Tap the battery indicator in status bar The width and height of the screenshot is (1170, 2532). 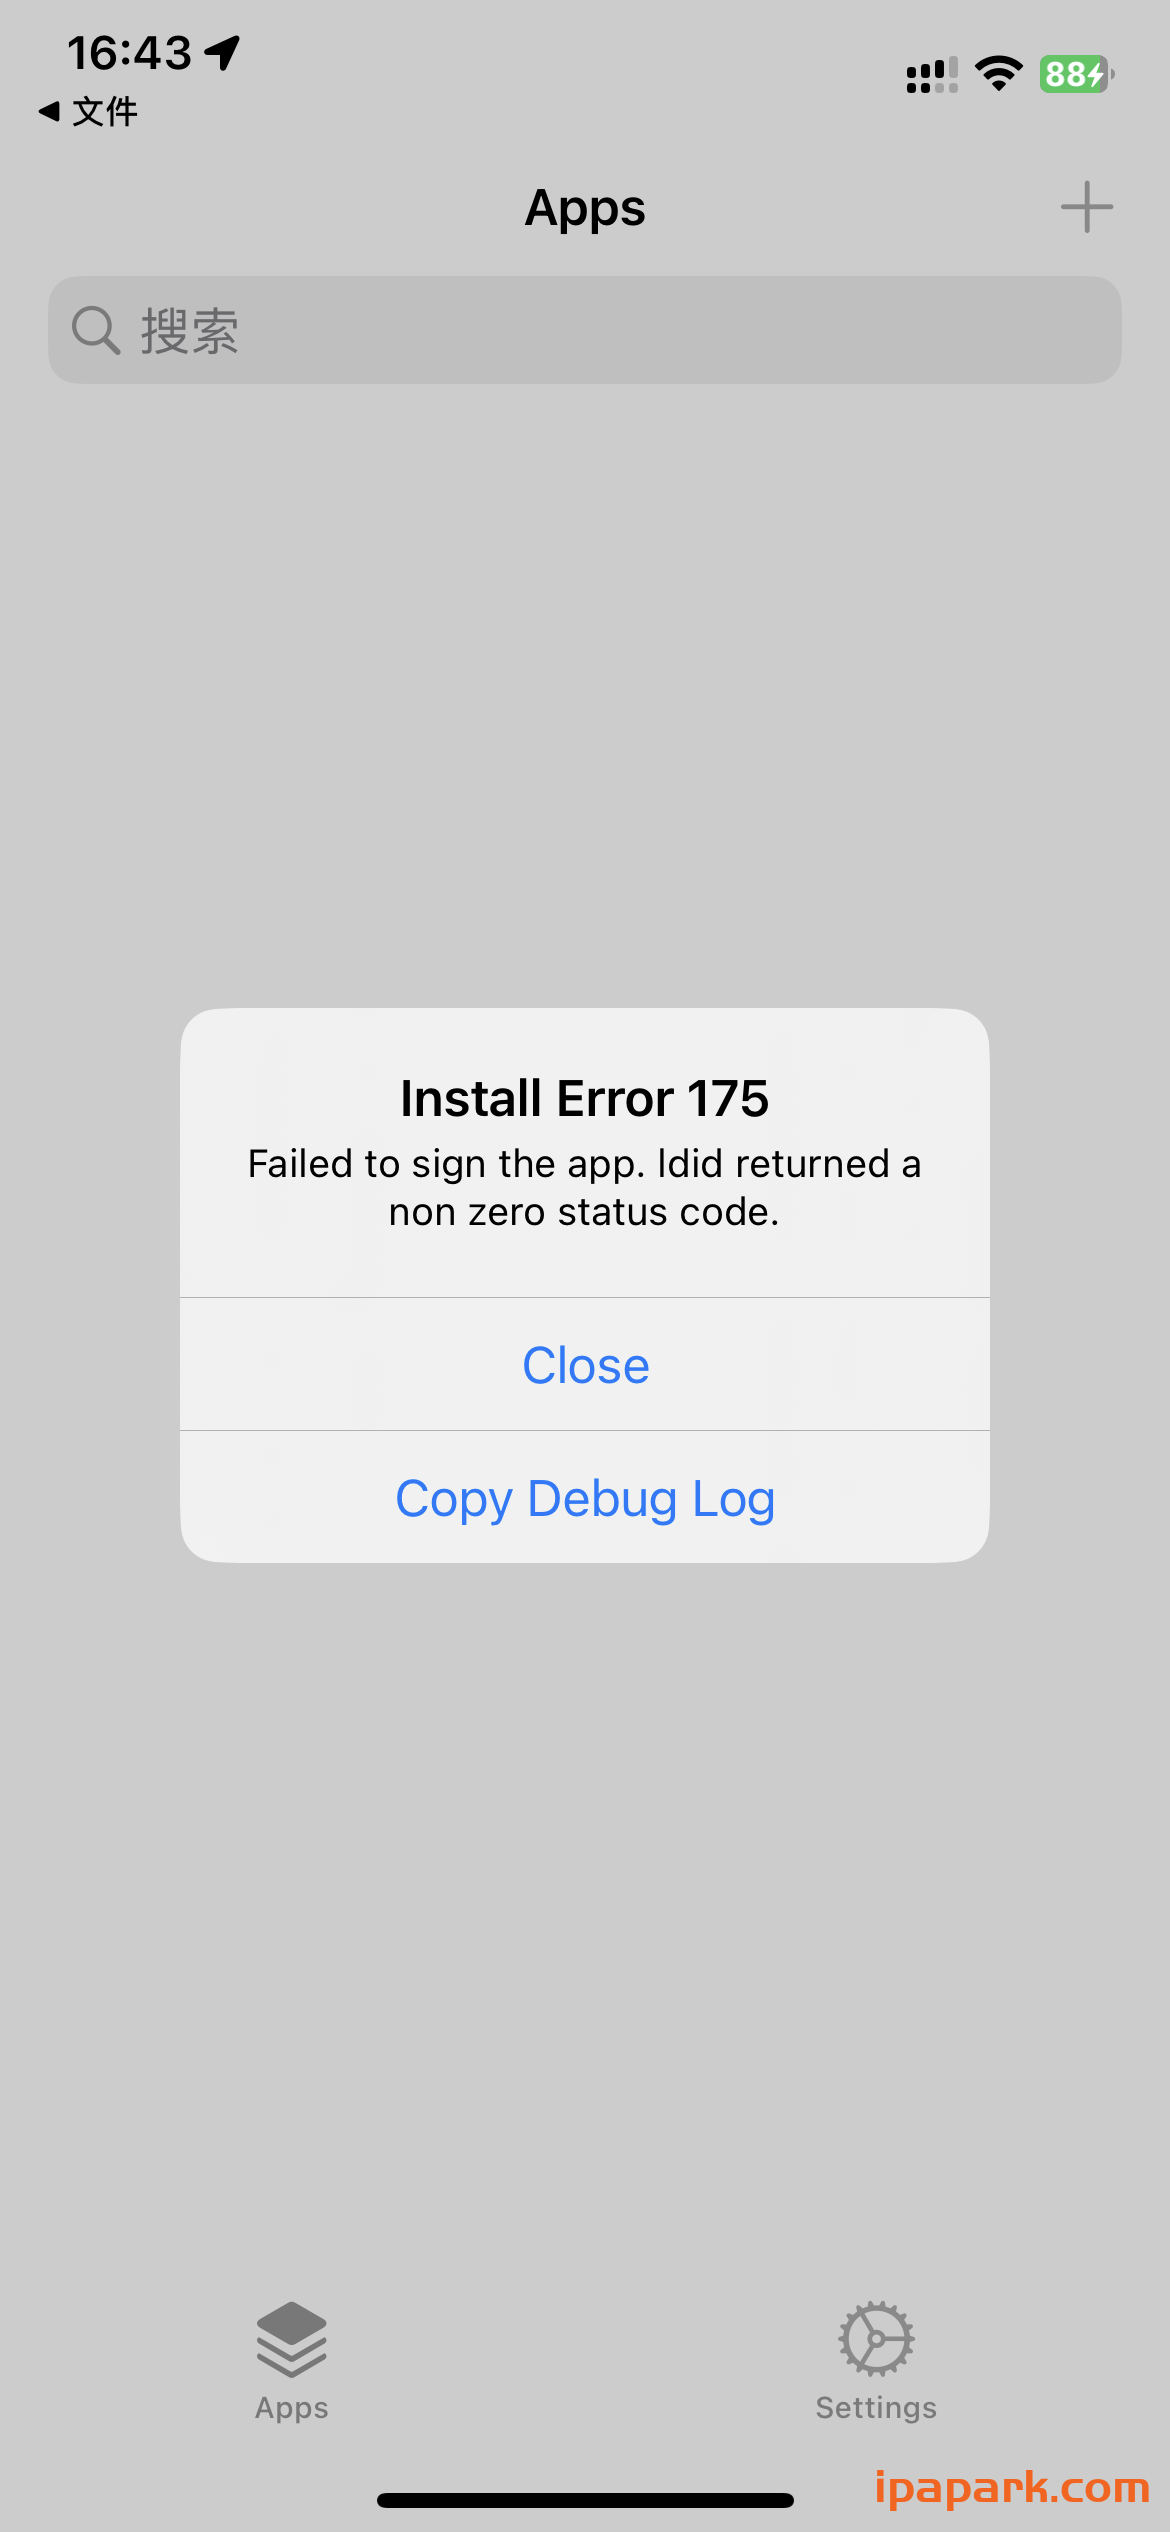pyautogui.click(x=1077, y=74)
